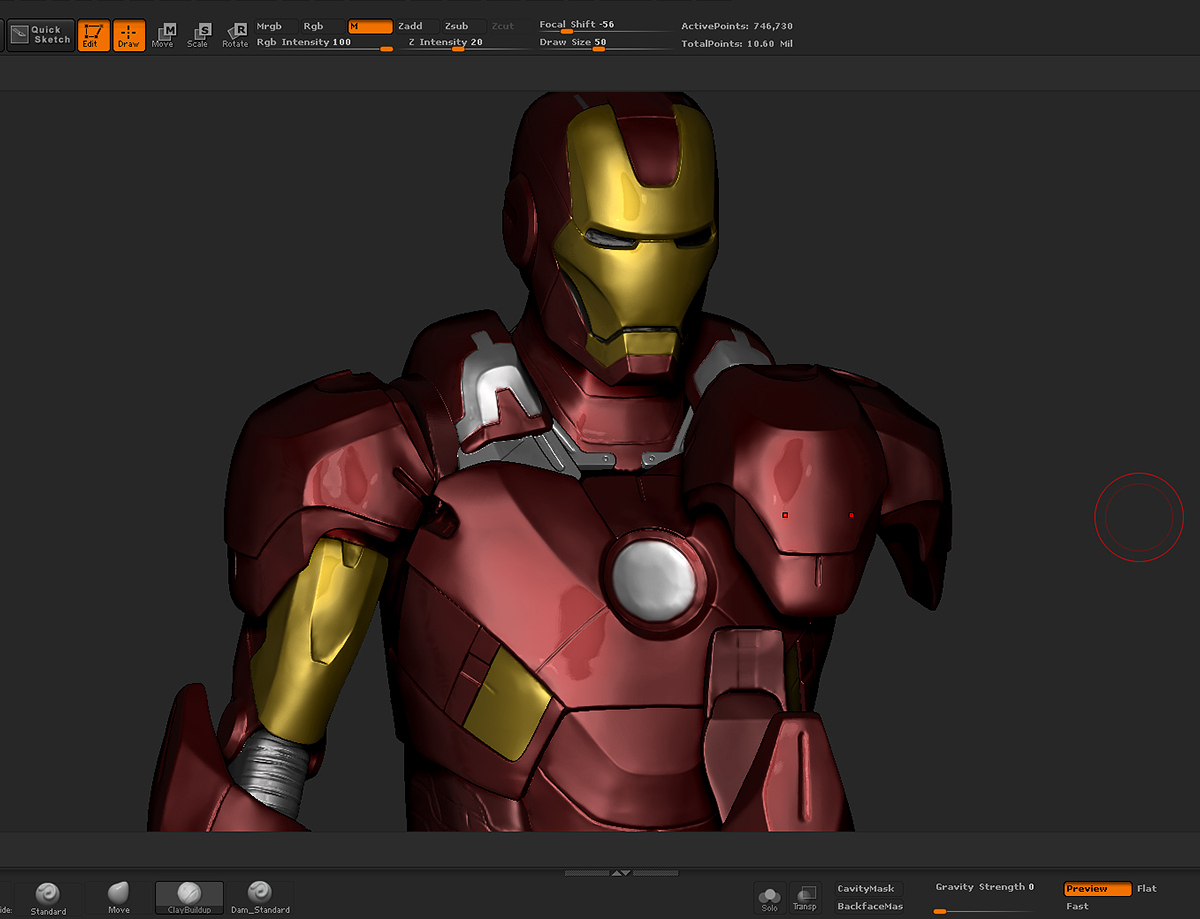1200x919 pixels.
Task: Click the TotalPoints count readout
Action: 737,44
